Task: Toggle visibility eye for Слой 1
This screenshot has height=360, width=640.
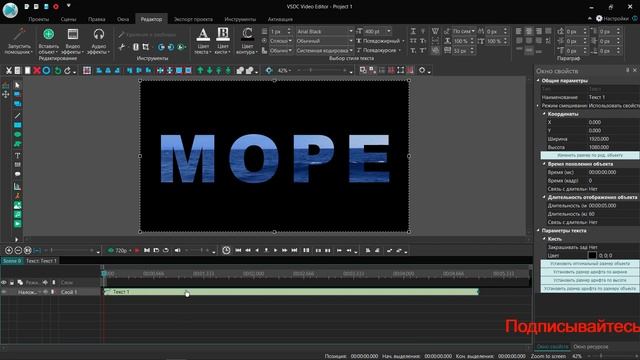Action: pos(4,292)
